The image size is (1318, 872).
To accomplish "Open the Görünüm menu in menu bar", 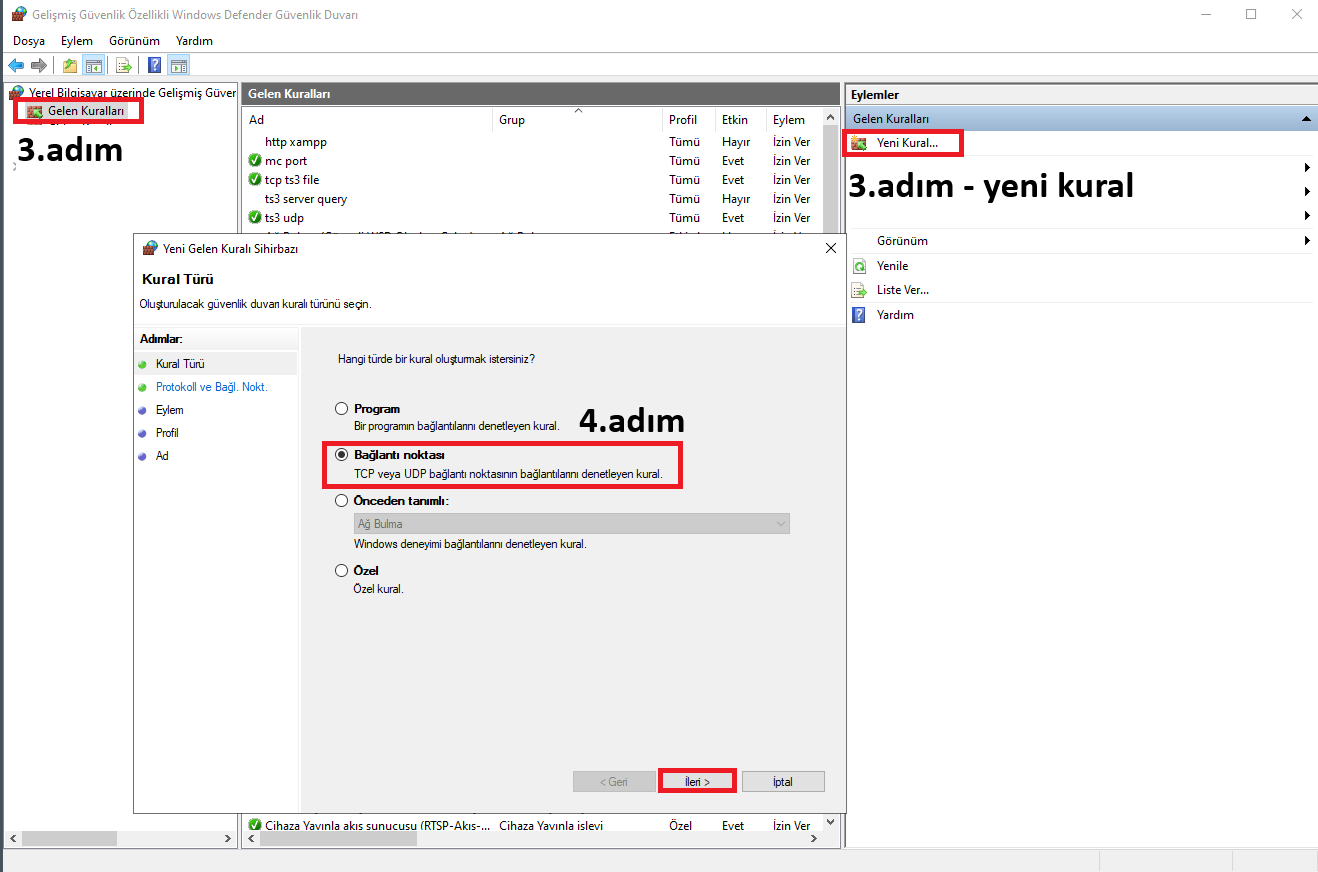I will tap(134, 41).
